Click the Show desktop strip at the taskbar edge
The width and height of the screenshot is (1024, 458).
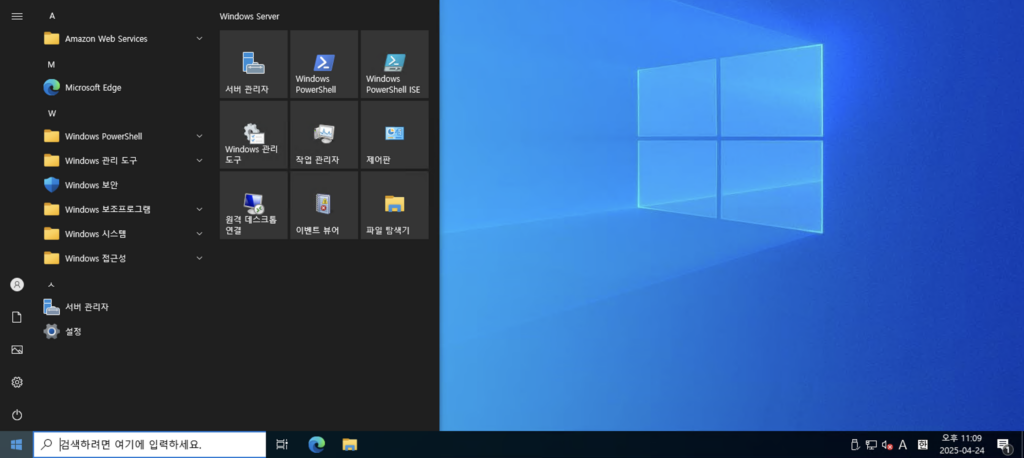pyautogui.click(x=1021, y=445)
